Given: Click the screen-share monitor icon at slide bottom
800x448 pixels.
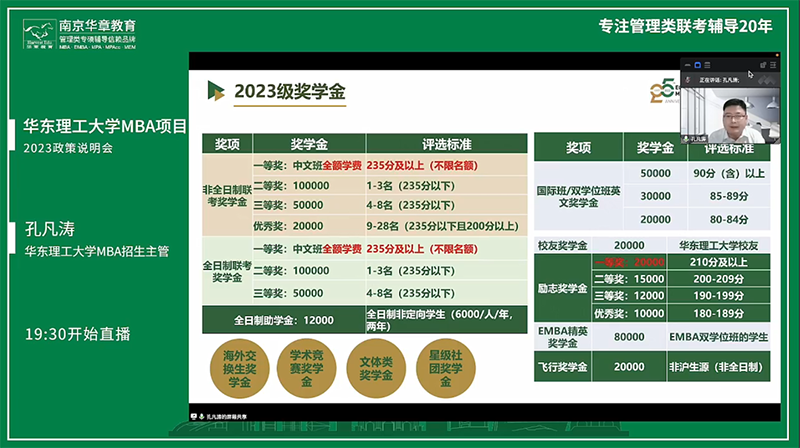Looking at the screenshot, I should [x=194, y=416].
